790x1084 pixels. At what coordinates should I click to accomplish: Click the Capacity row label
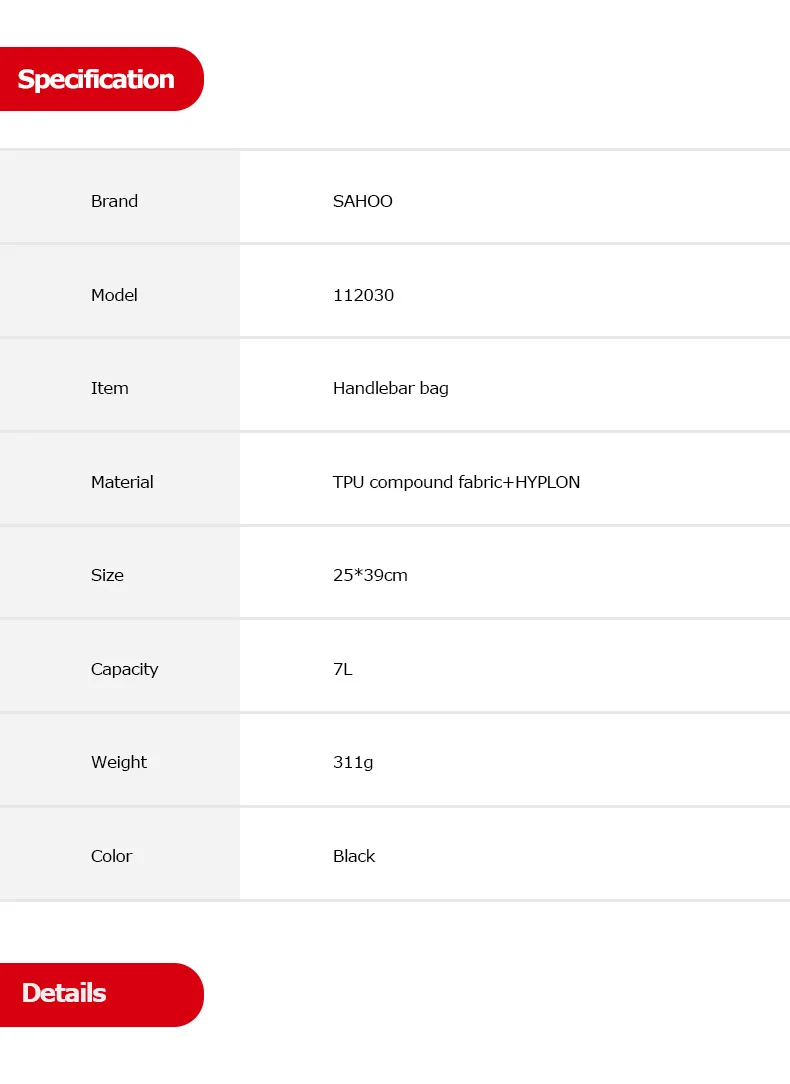click(124, 669)
